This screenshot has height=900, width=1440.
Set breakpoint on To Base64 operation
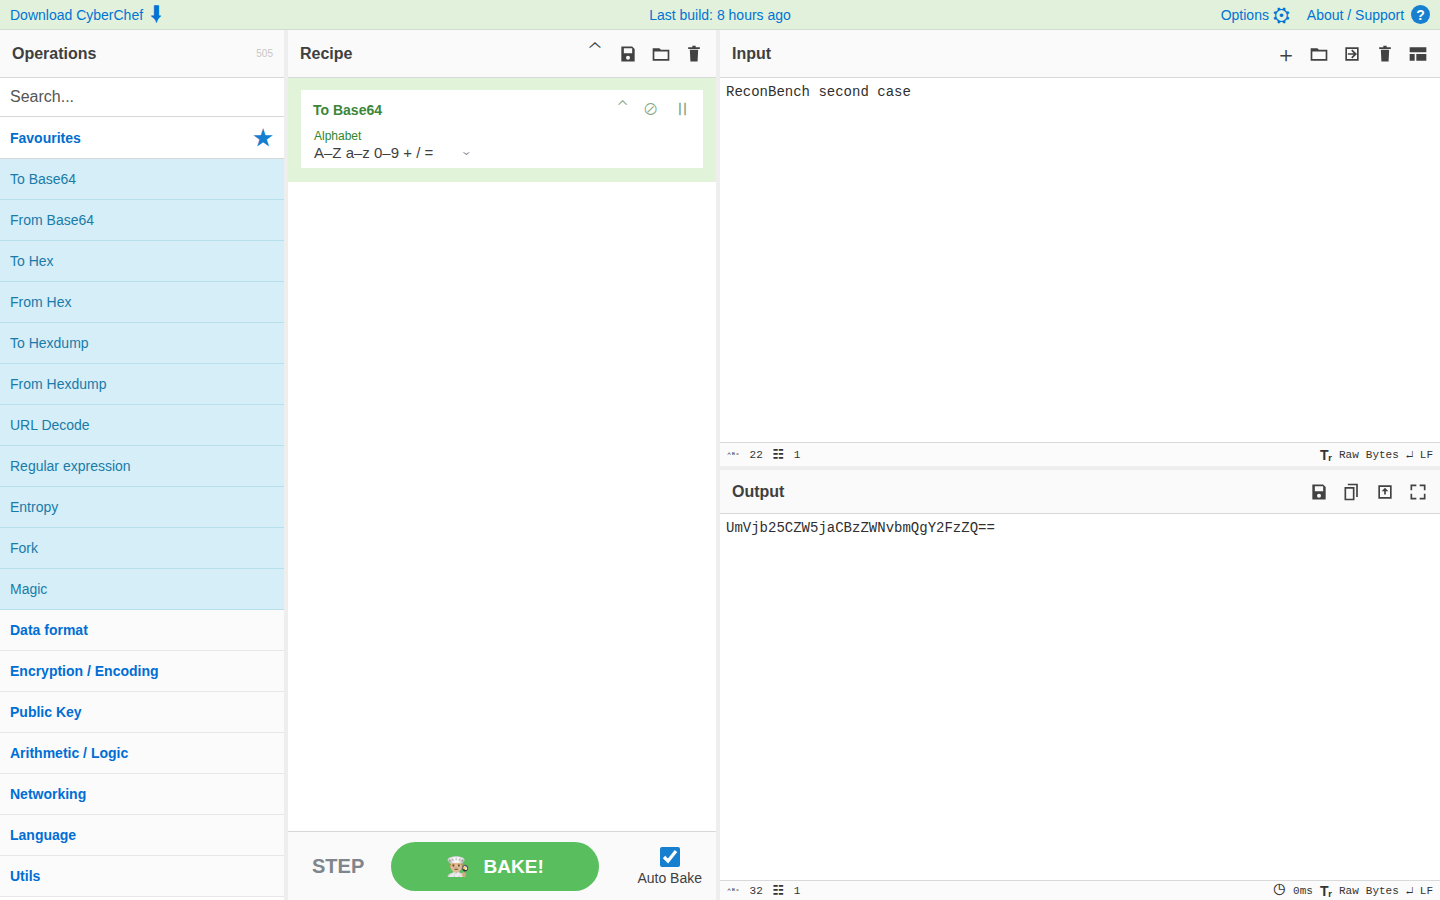pyautogui.click(x=682, y=109)
